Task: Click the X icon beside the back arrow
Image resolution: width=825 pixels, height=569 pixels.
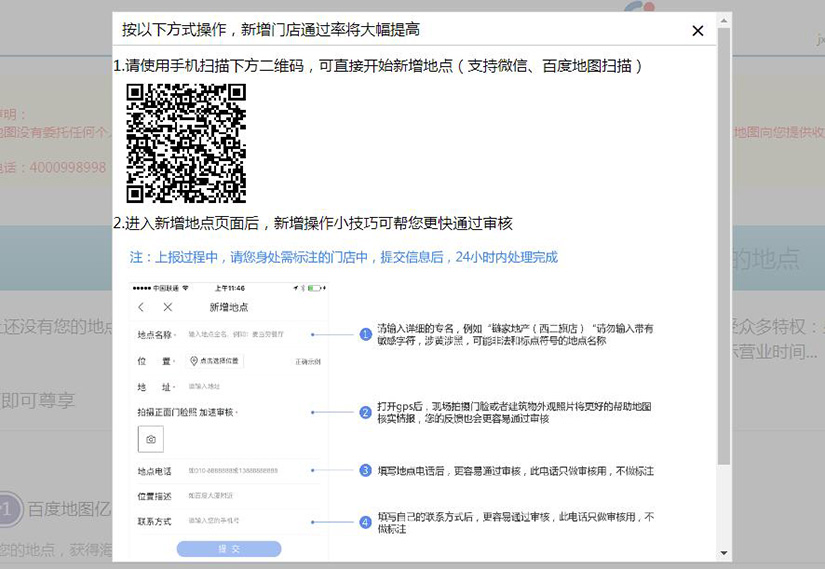Action: [x=168, y=307]
